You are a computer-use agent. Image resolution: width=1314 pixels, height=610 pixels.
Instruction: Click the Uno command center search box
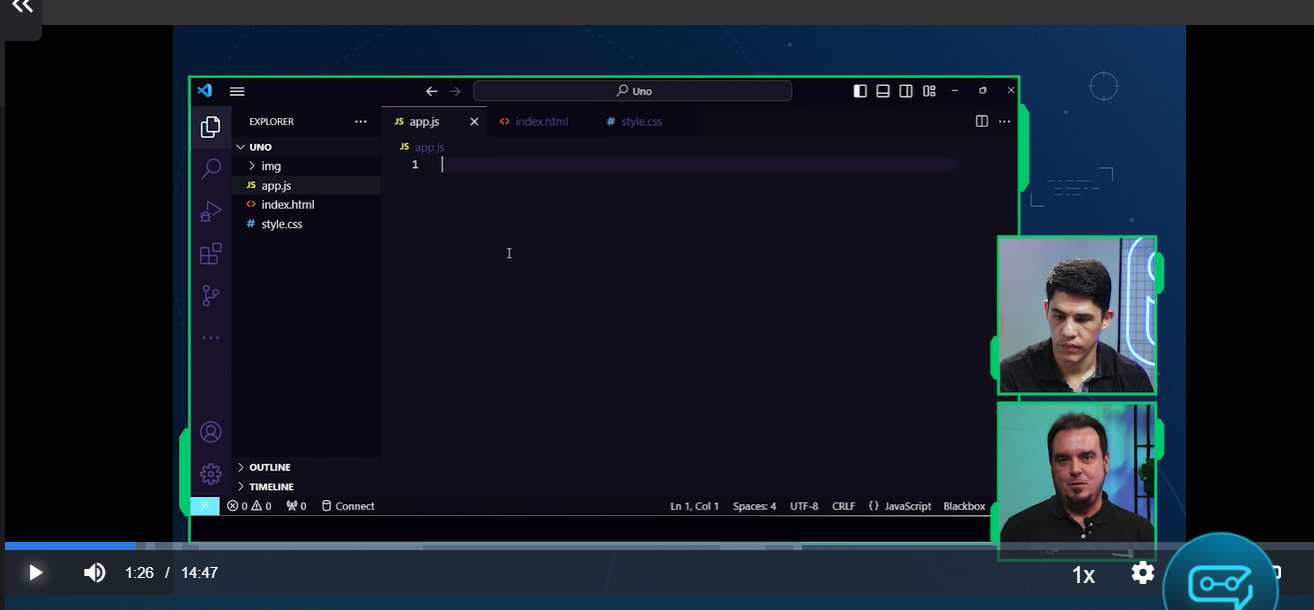coord(632,91)
